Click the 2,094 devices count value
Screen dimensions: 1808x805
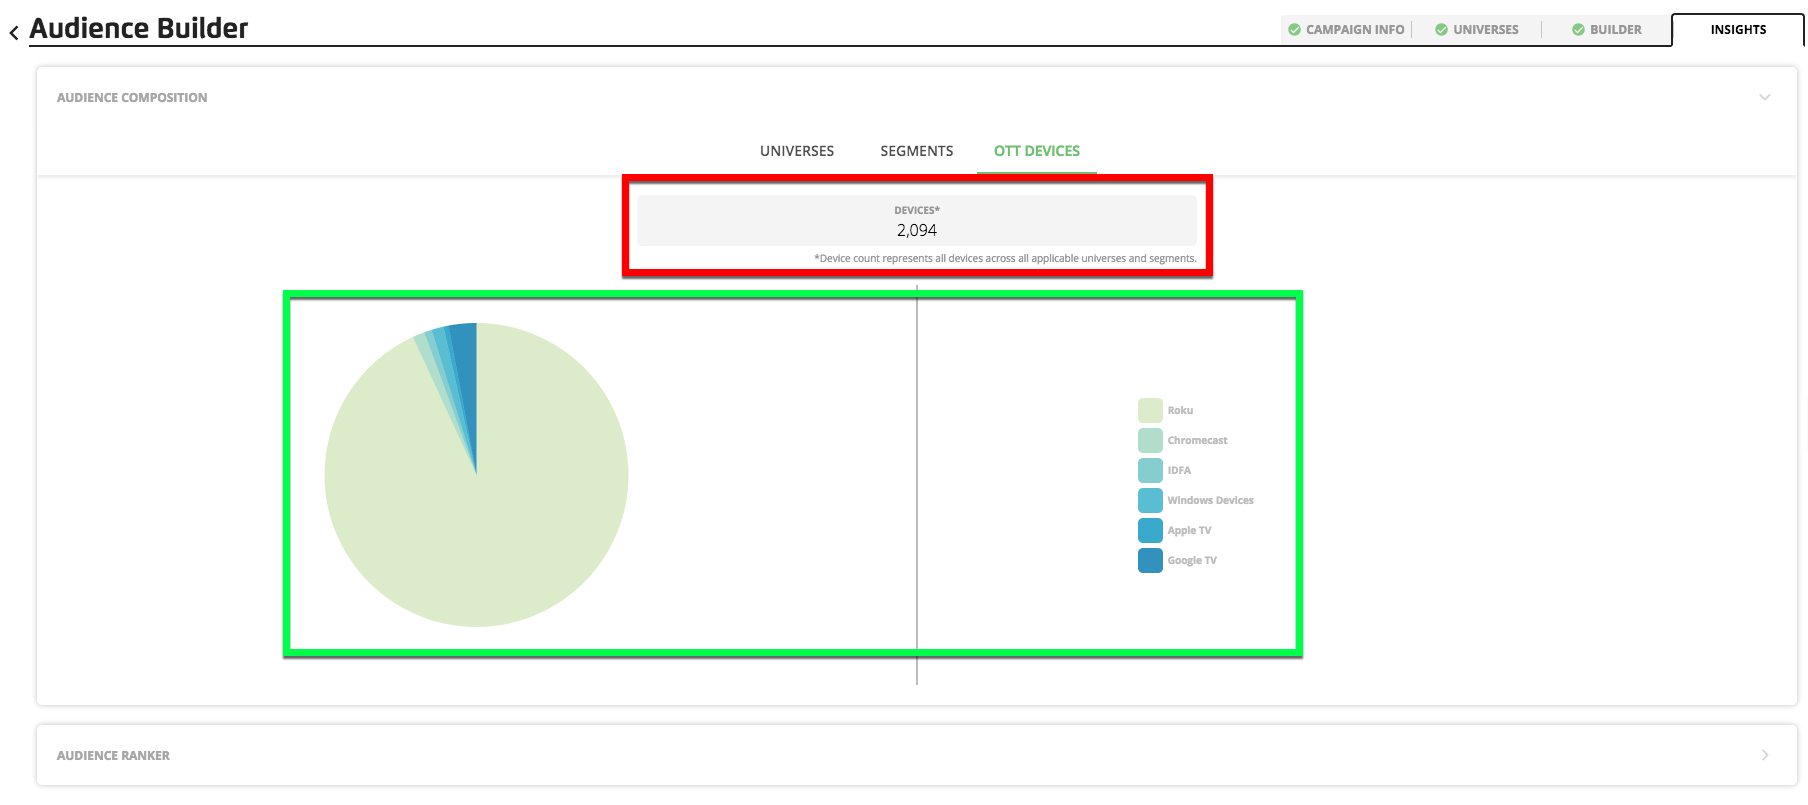point(917,230)
